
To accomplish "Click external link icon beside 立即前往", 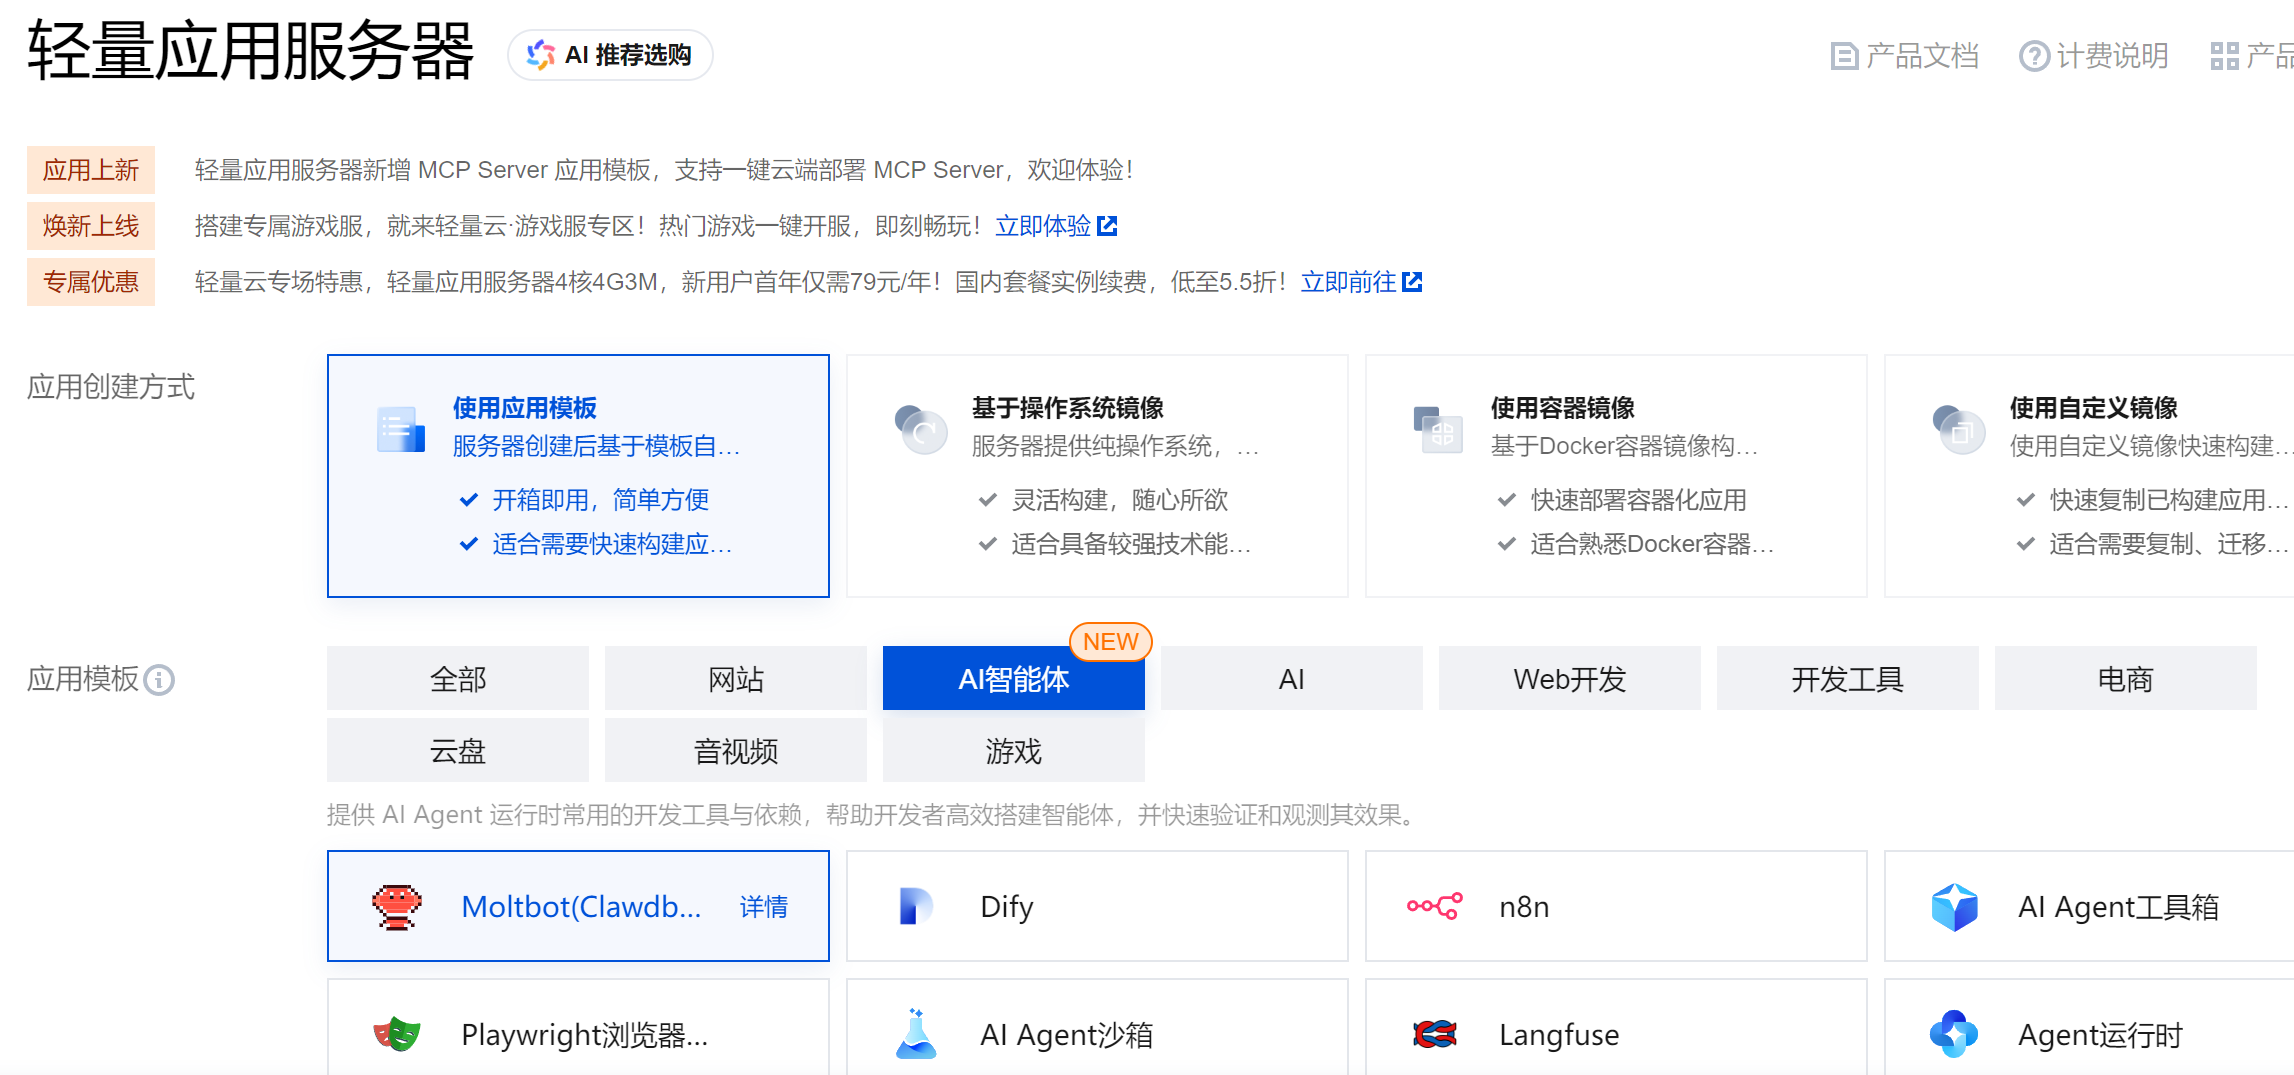I will [1412, 282].
